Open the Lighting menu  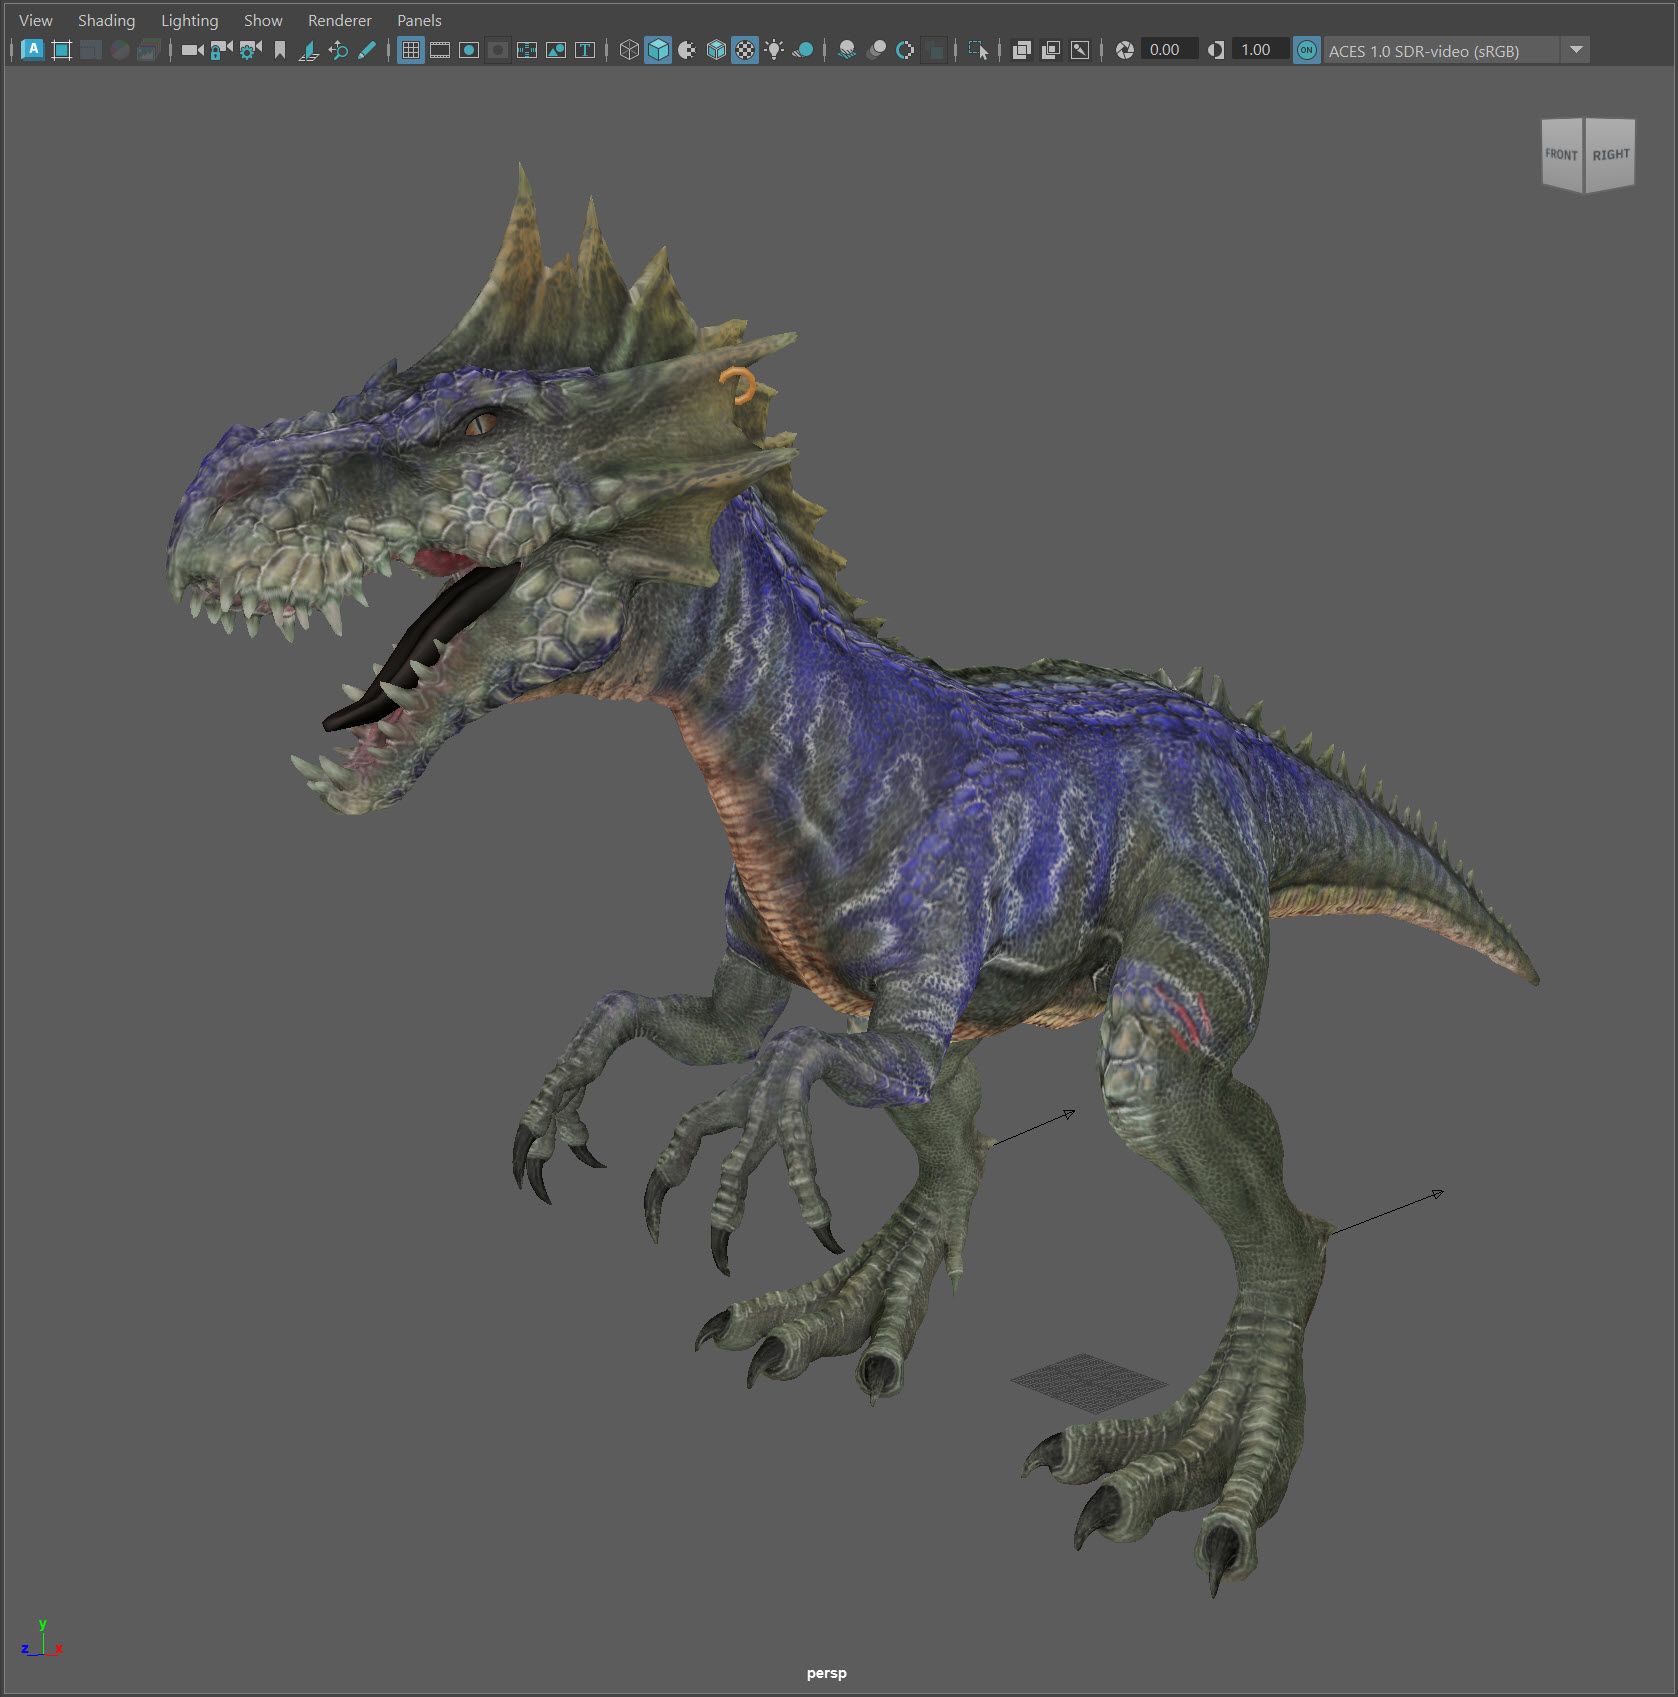coord(189,20)
